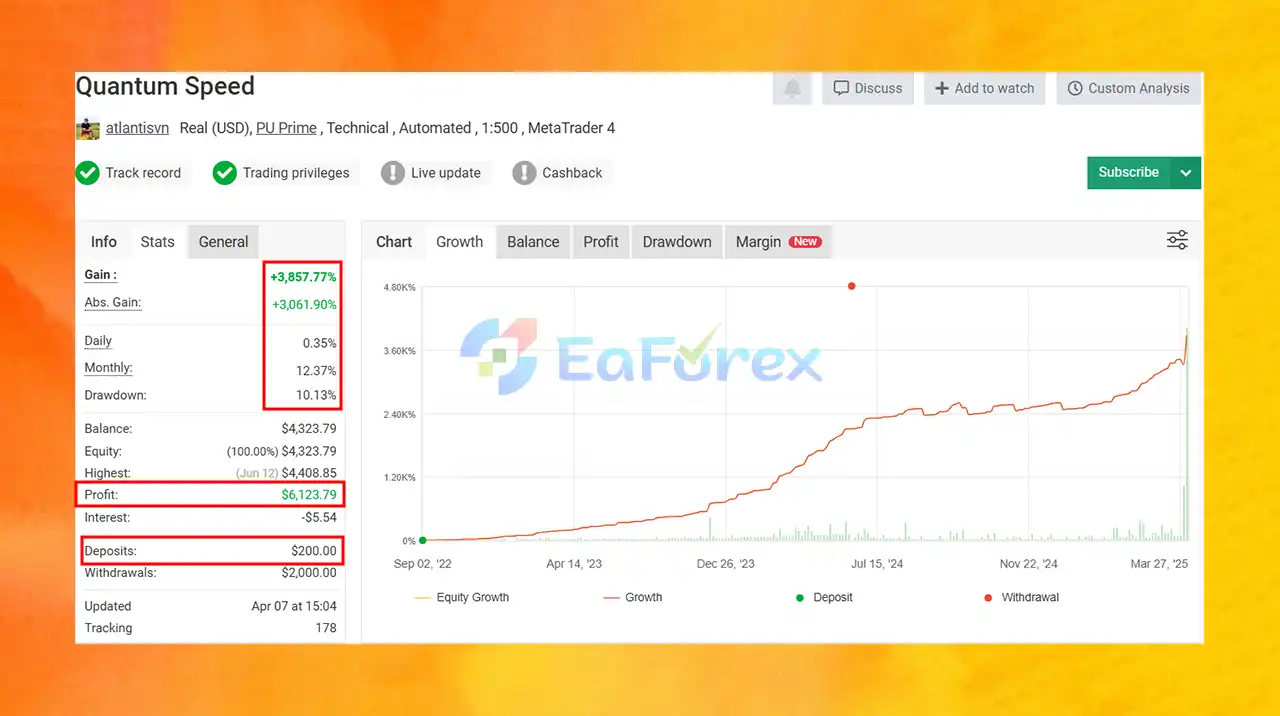The height and width of the screenshot is (716, 1280).
Task: Click the green deposit marker at chart start
Action: click(x=422, y=541)
